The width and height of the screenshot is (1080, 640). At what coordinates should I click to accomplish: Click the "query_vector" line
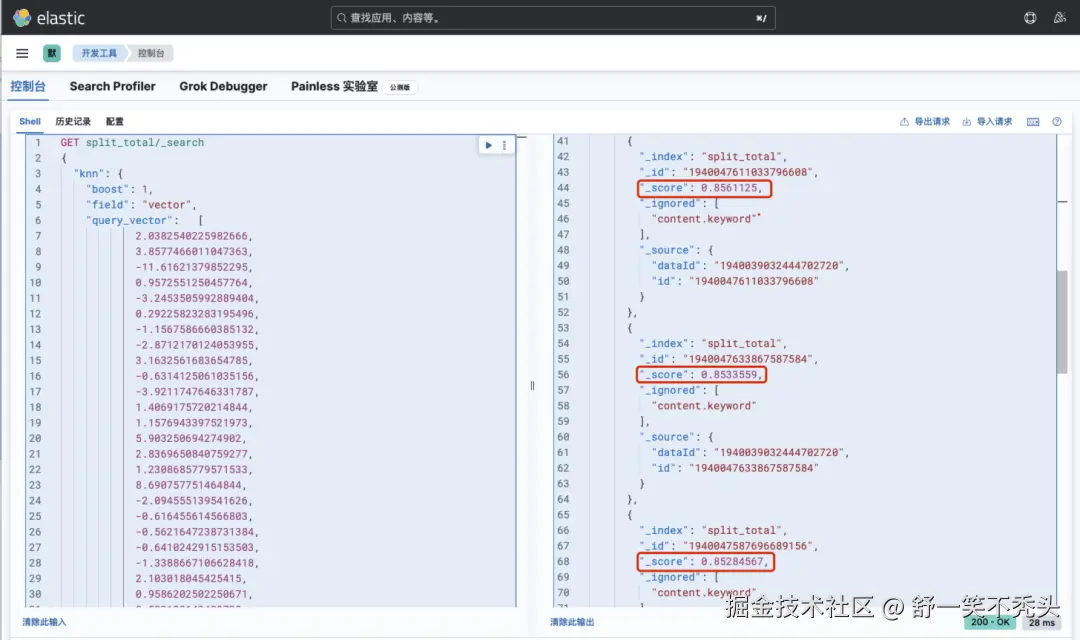145,220
